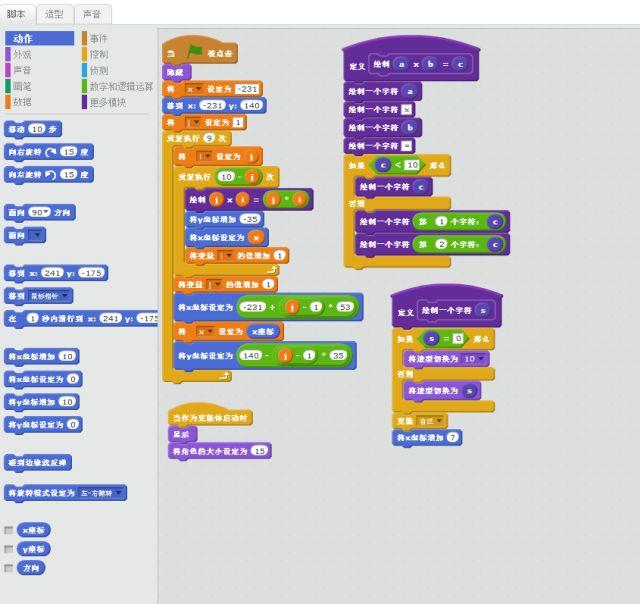Open the 面向 90 direction dropdown

(x=40, y=213)
